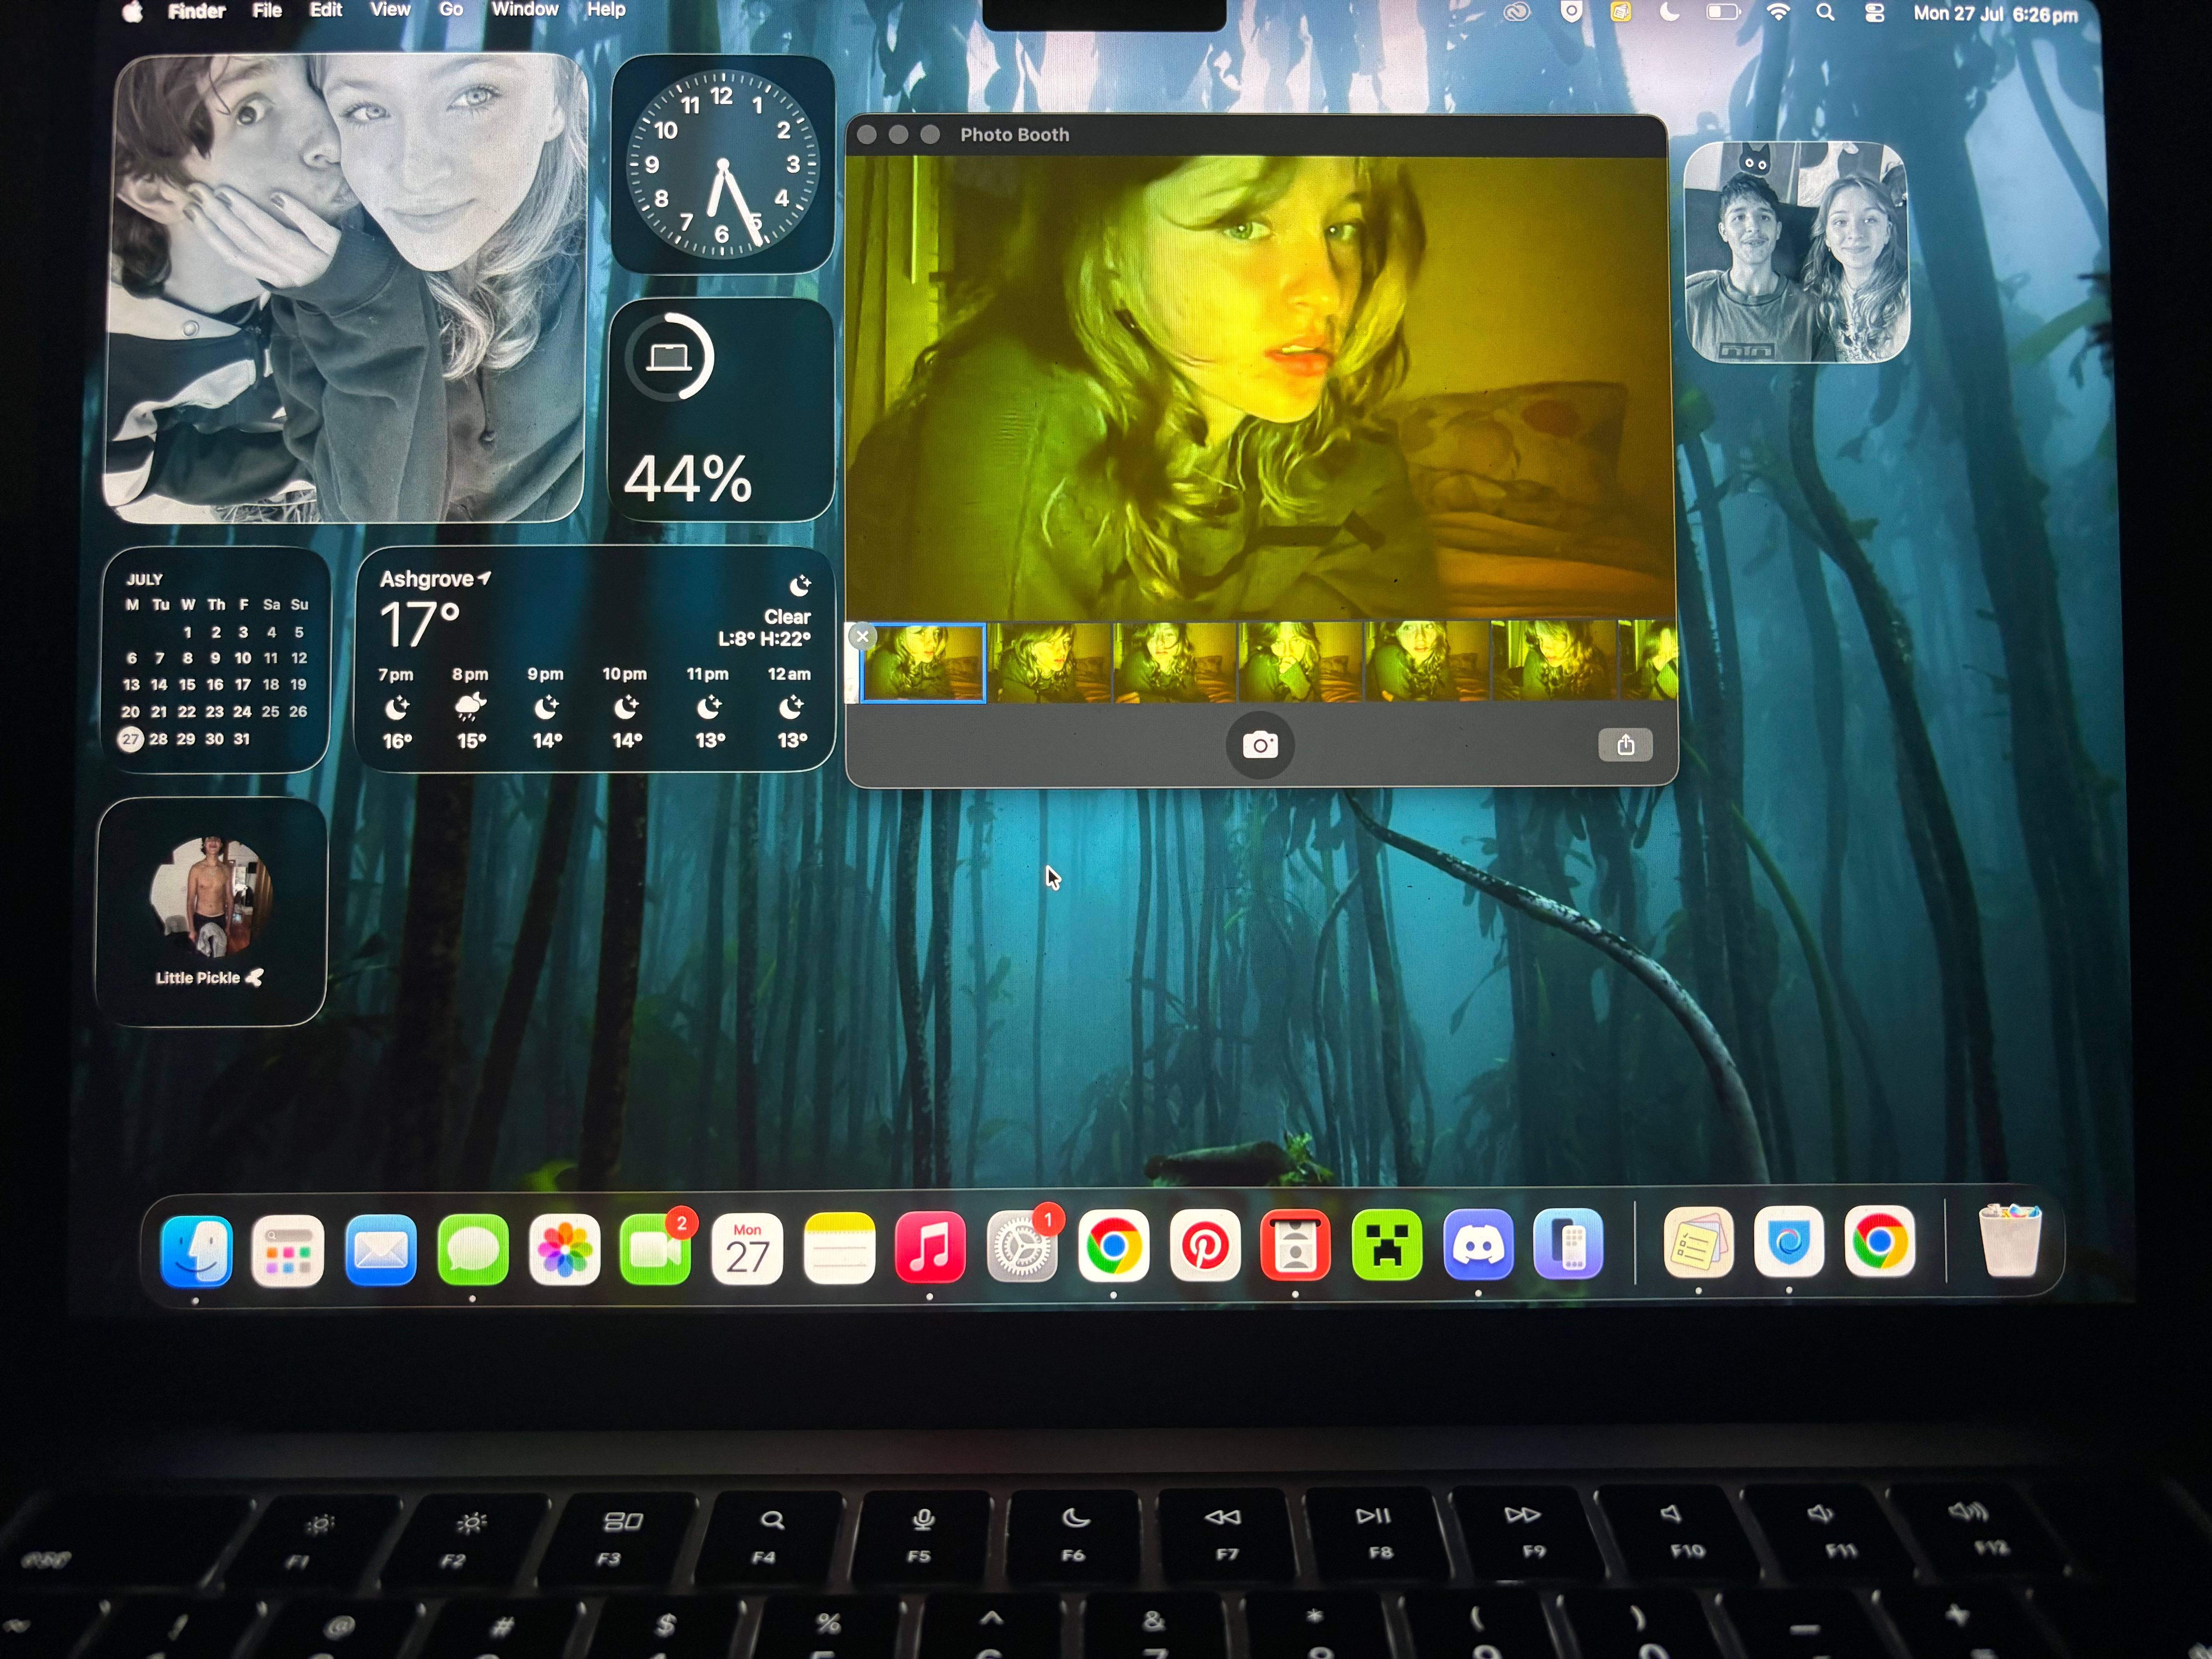This screenshot has height=1659, width=2212.
Task: Open the Calendar app in the Dock
Action: click(x=747, y=1249)
